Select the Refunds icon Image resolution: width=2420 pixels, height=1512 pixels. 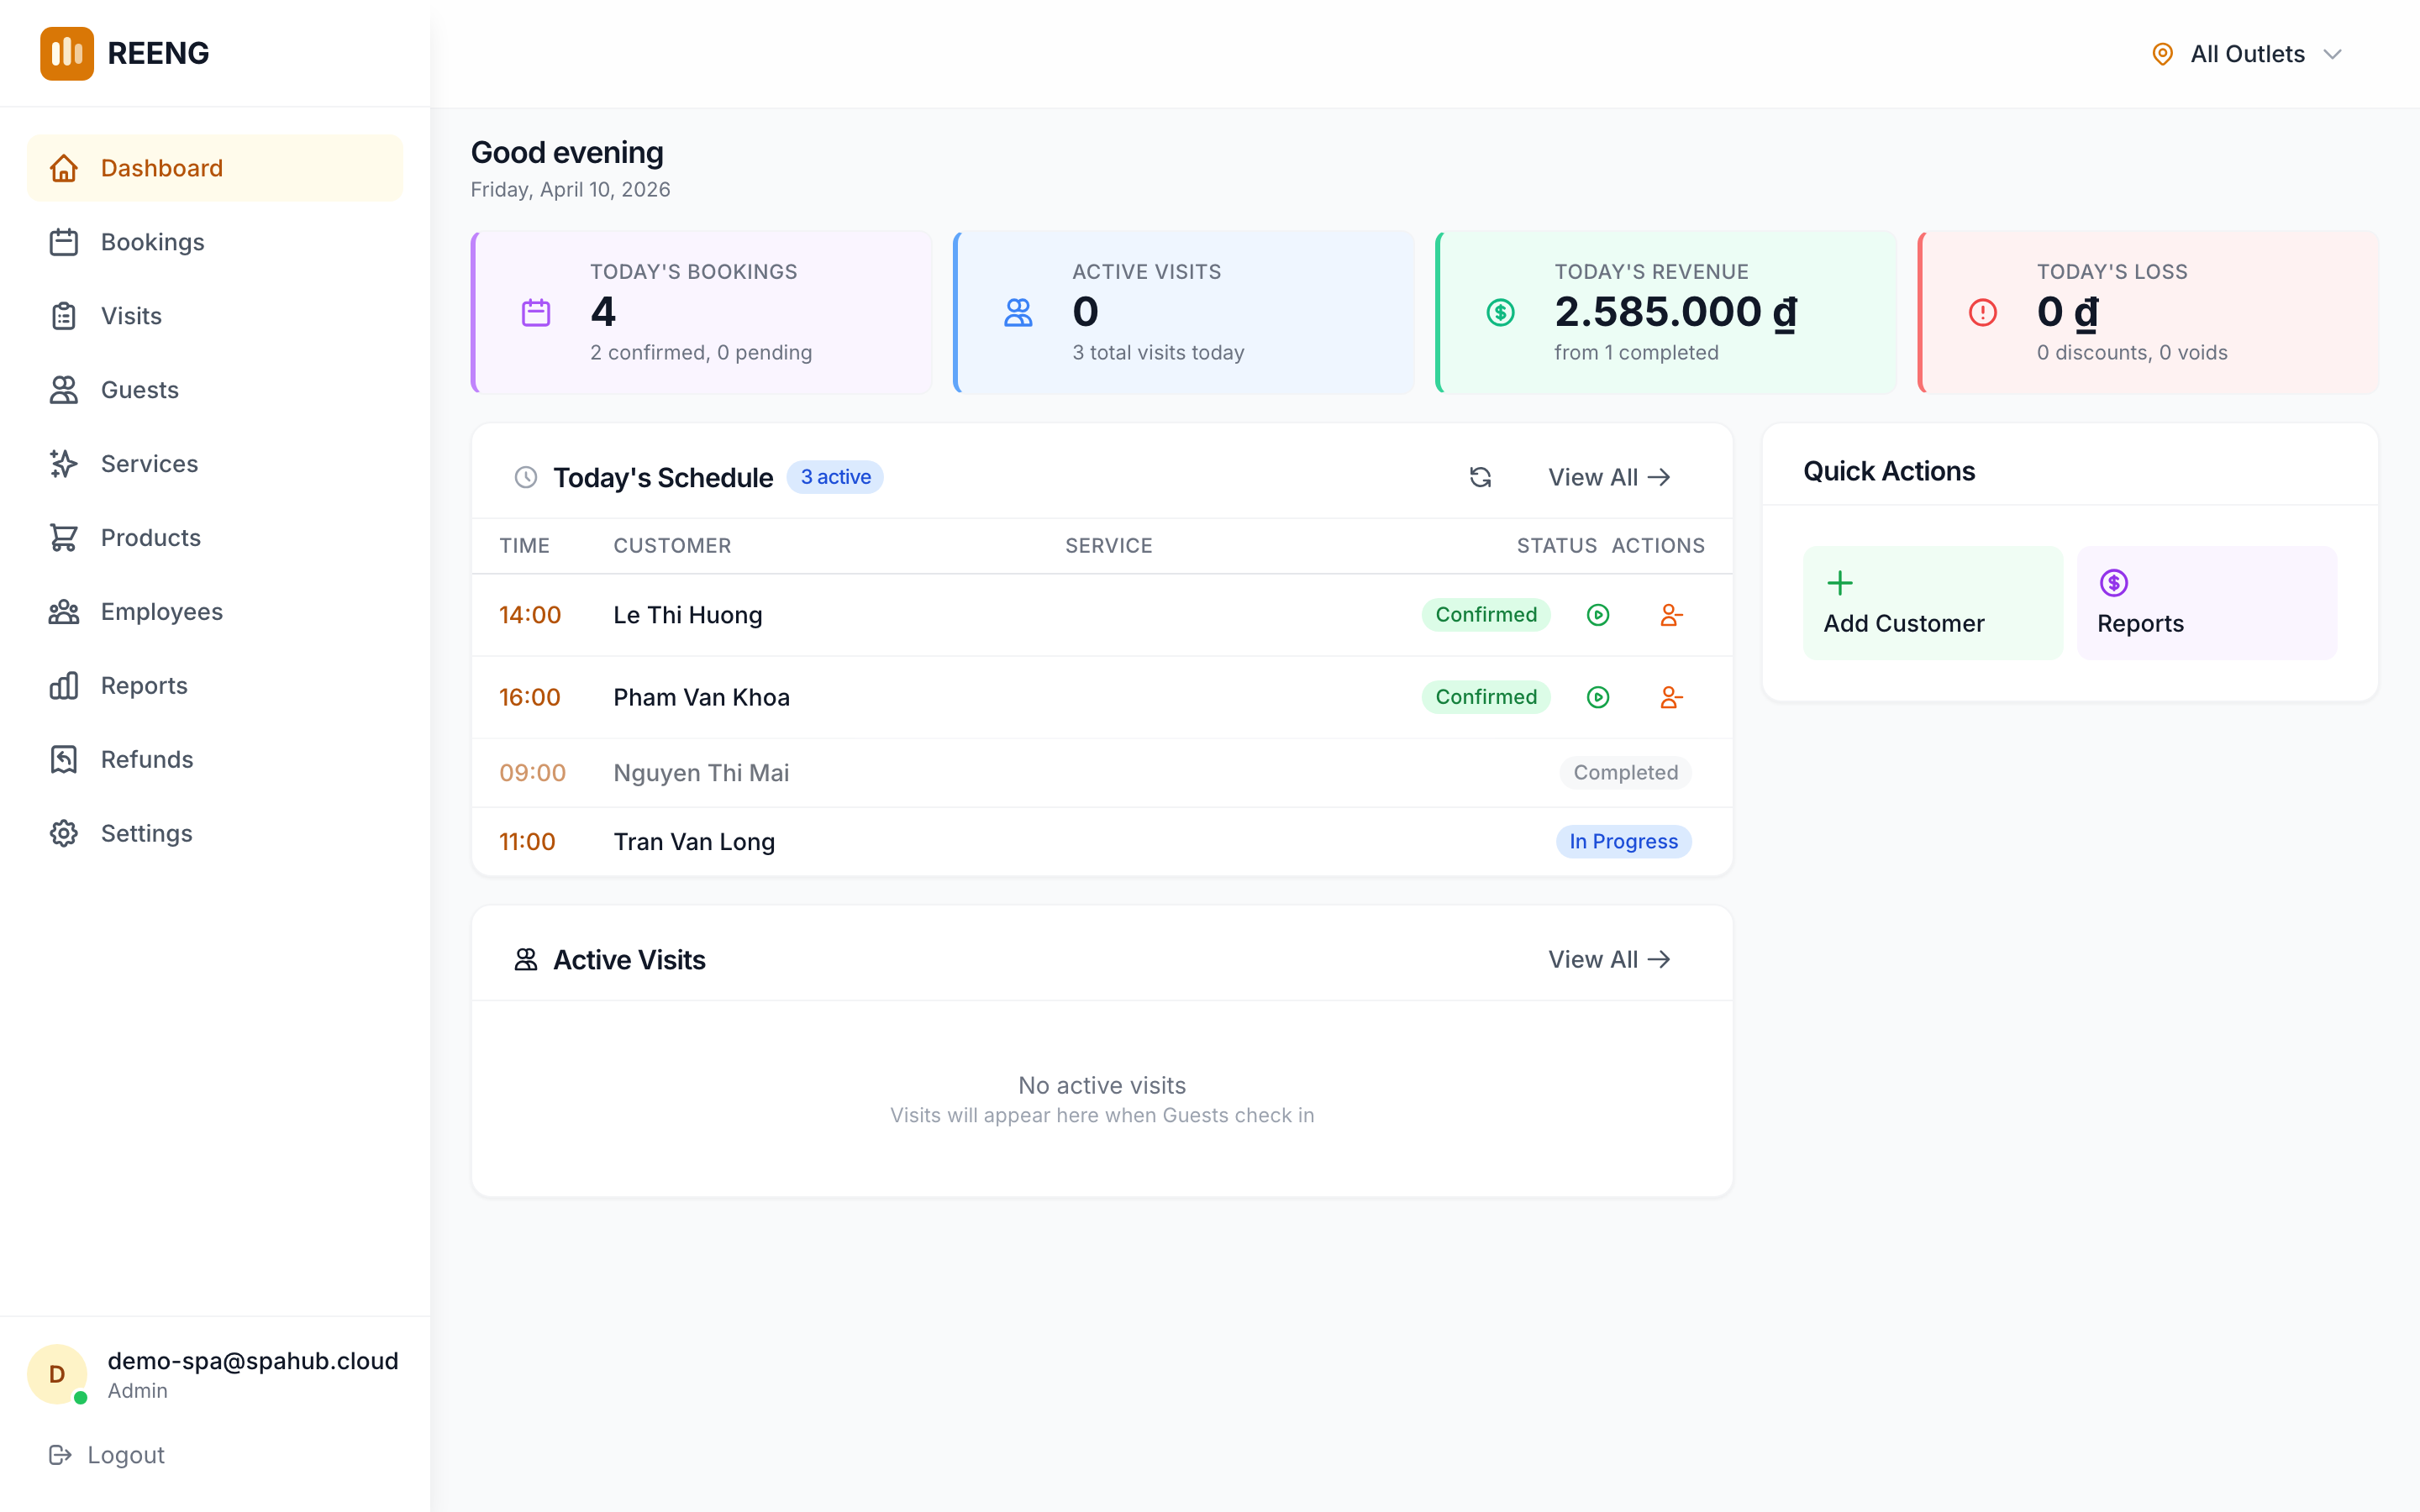click(x=64, y=759)
